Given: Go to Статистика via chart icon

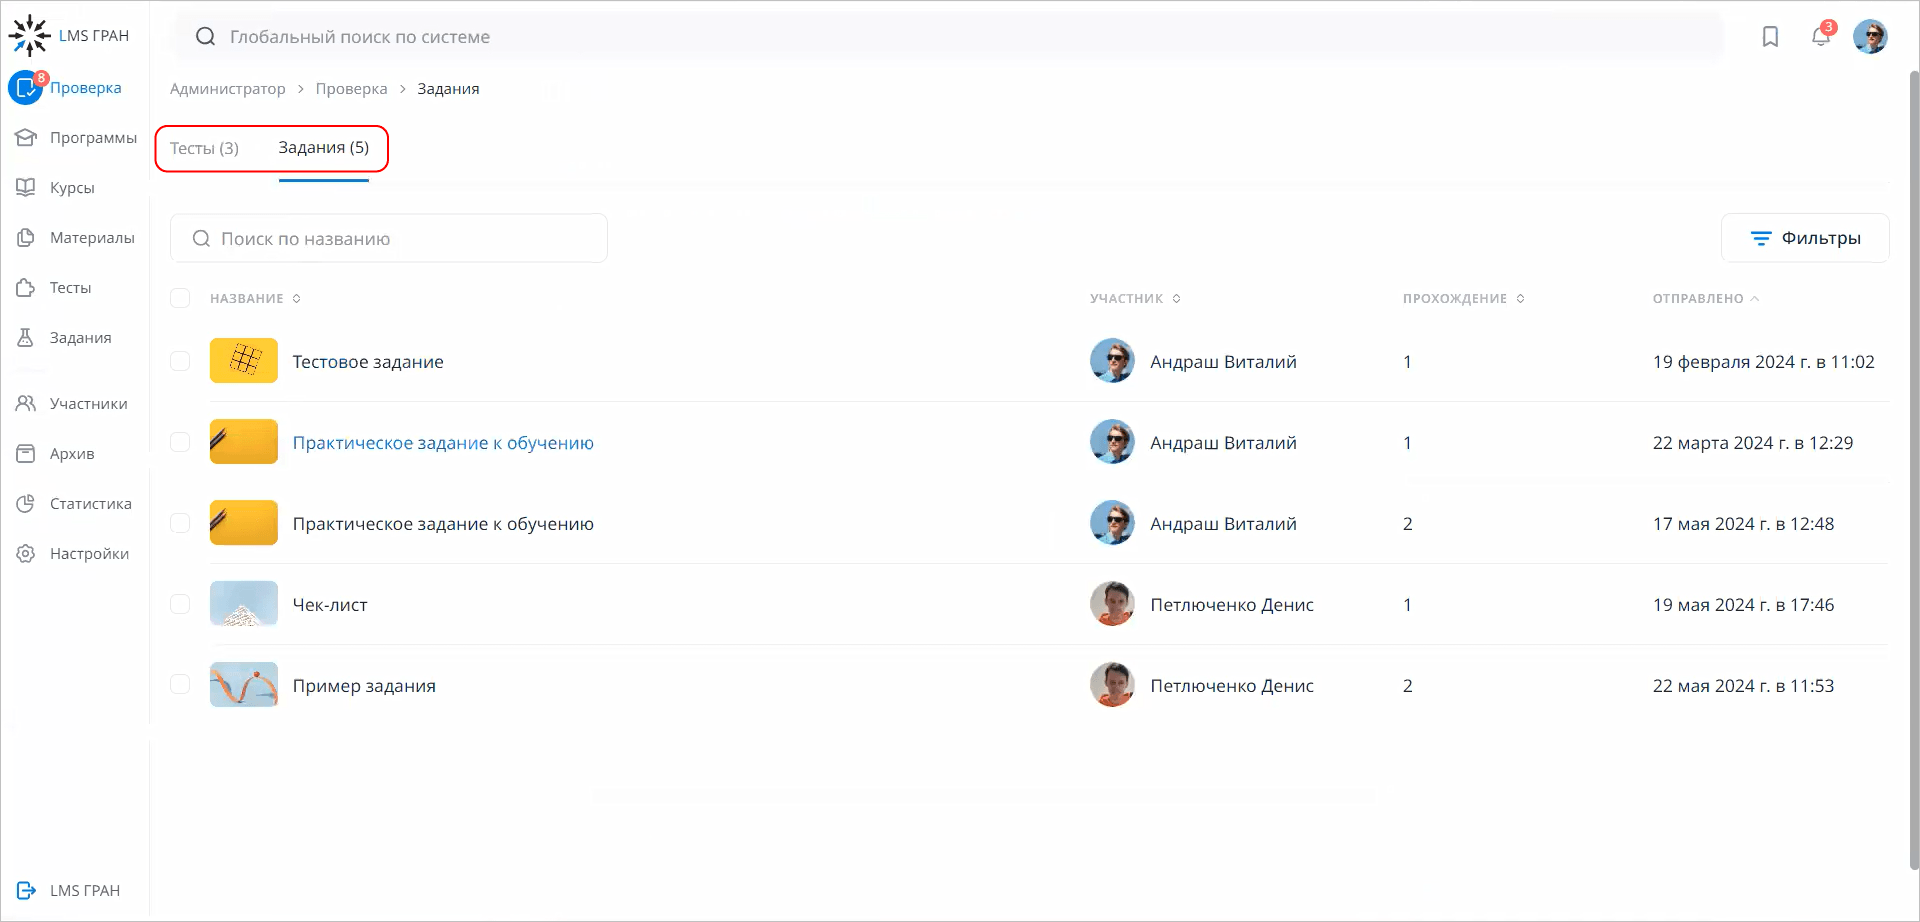Looking at the screenshot, I should point(26,504).
